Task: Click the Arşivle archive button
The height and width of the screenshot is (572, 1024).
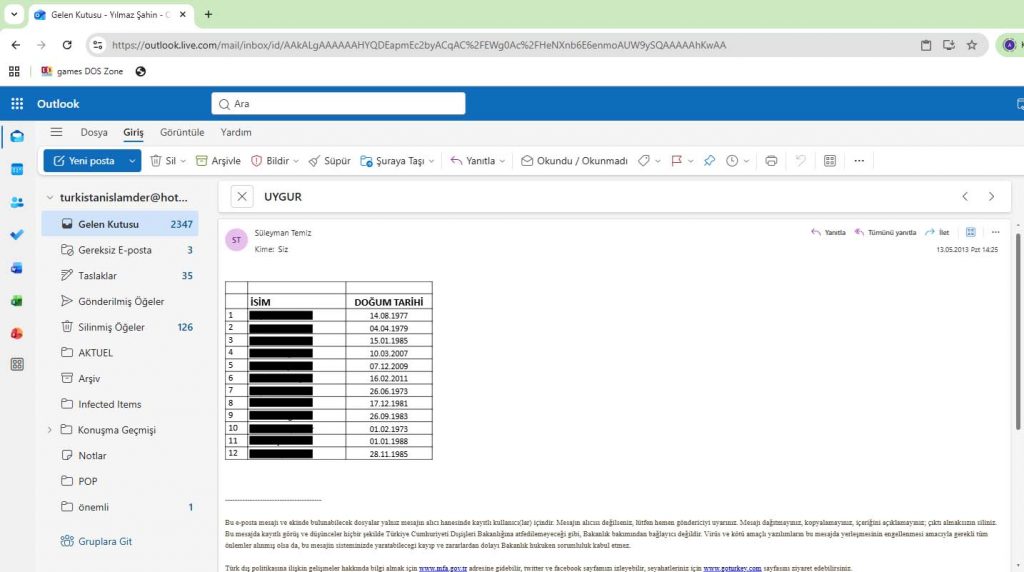Action: click(218, 161)
